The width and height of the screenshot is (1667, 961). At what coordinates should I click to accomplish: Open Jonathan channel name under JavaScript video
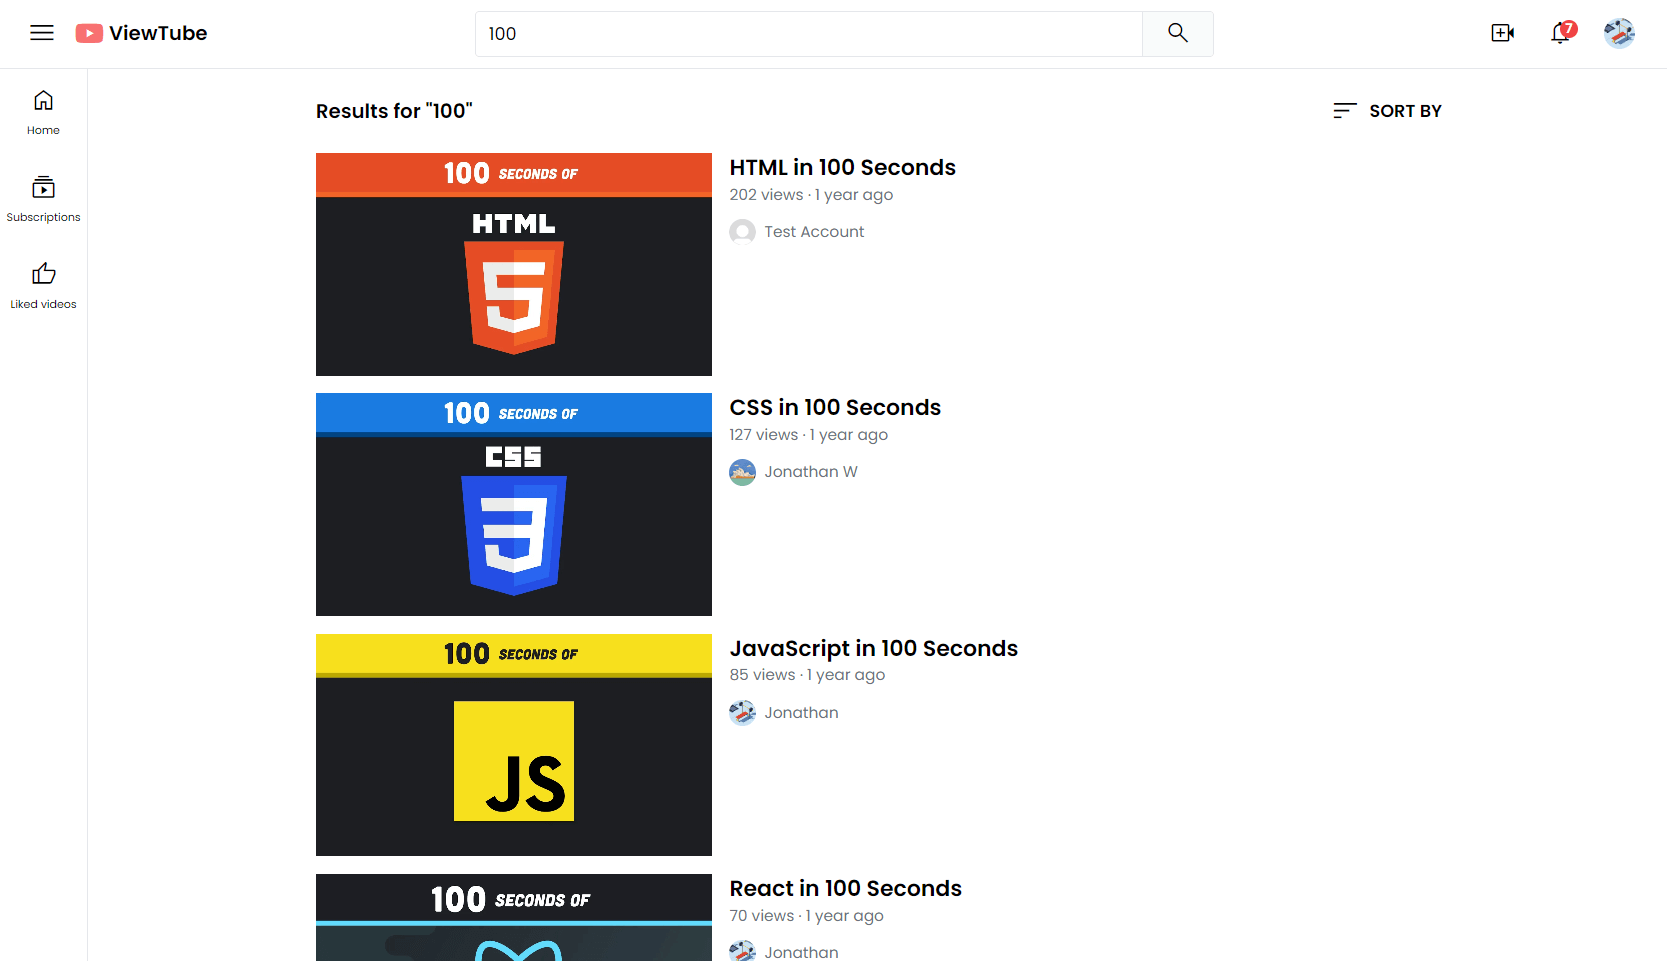(801, 713)
